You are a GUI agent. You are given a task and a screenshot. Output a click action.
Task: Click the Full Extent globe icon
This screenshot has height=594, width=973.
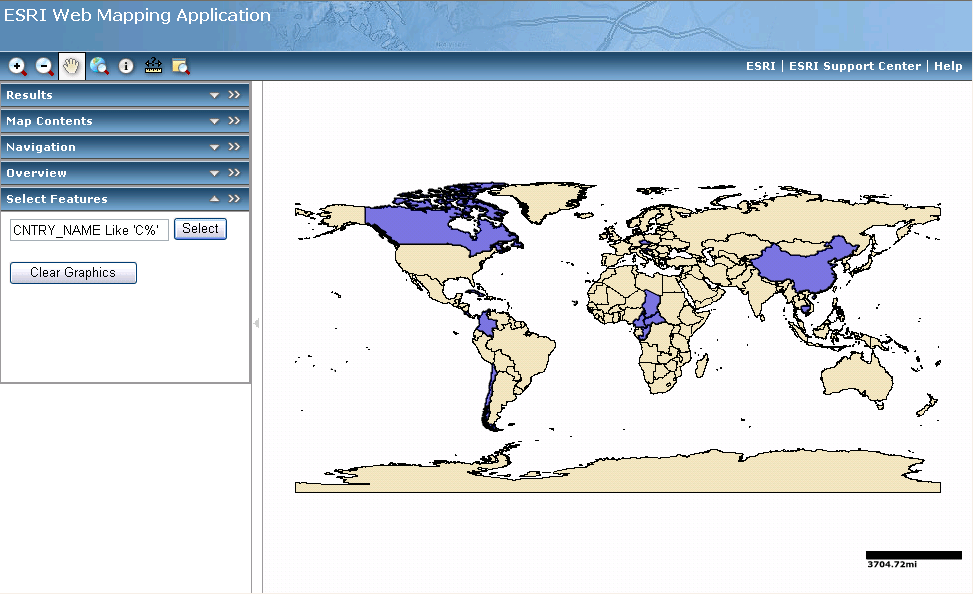[x=98, y=66]
